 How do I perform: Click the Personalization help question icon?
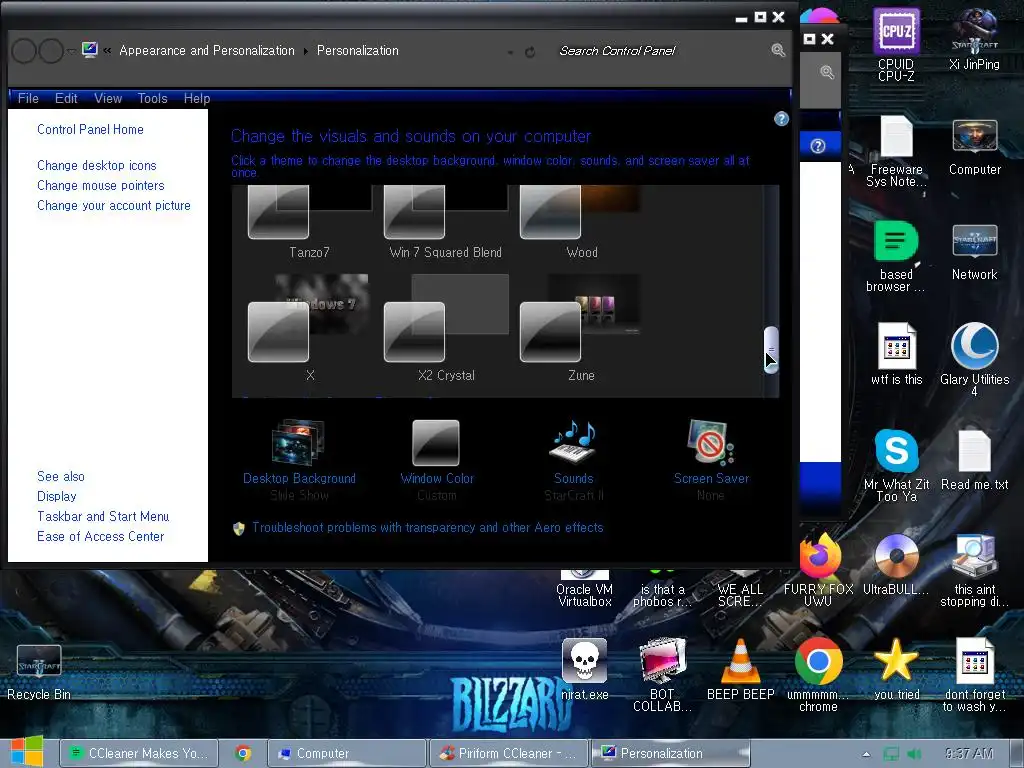click(x=781, y=119)
